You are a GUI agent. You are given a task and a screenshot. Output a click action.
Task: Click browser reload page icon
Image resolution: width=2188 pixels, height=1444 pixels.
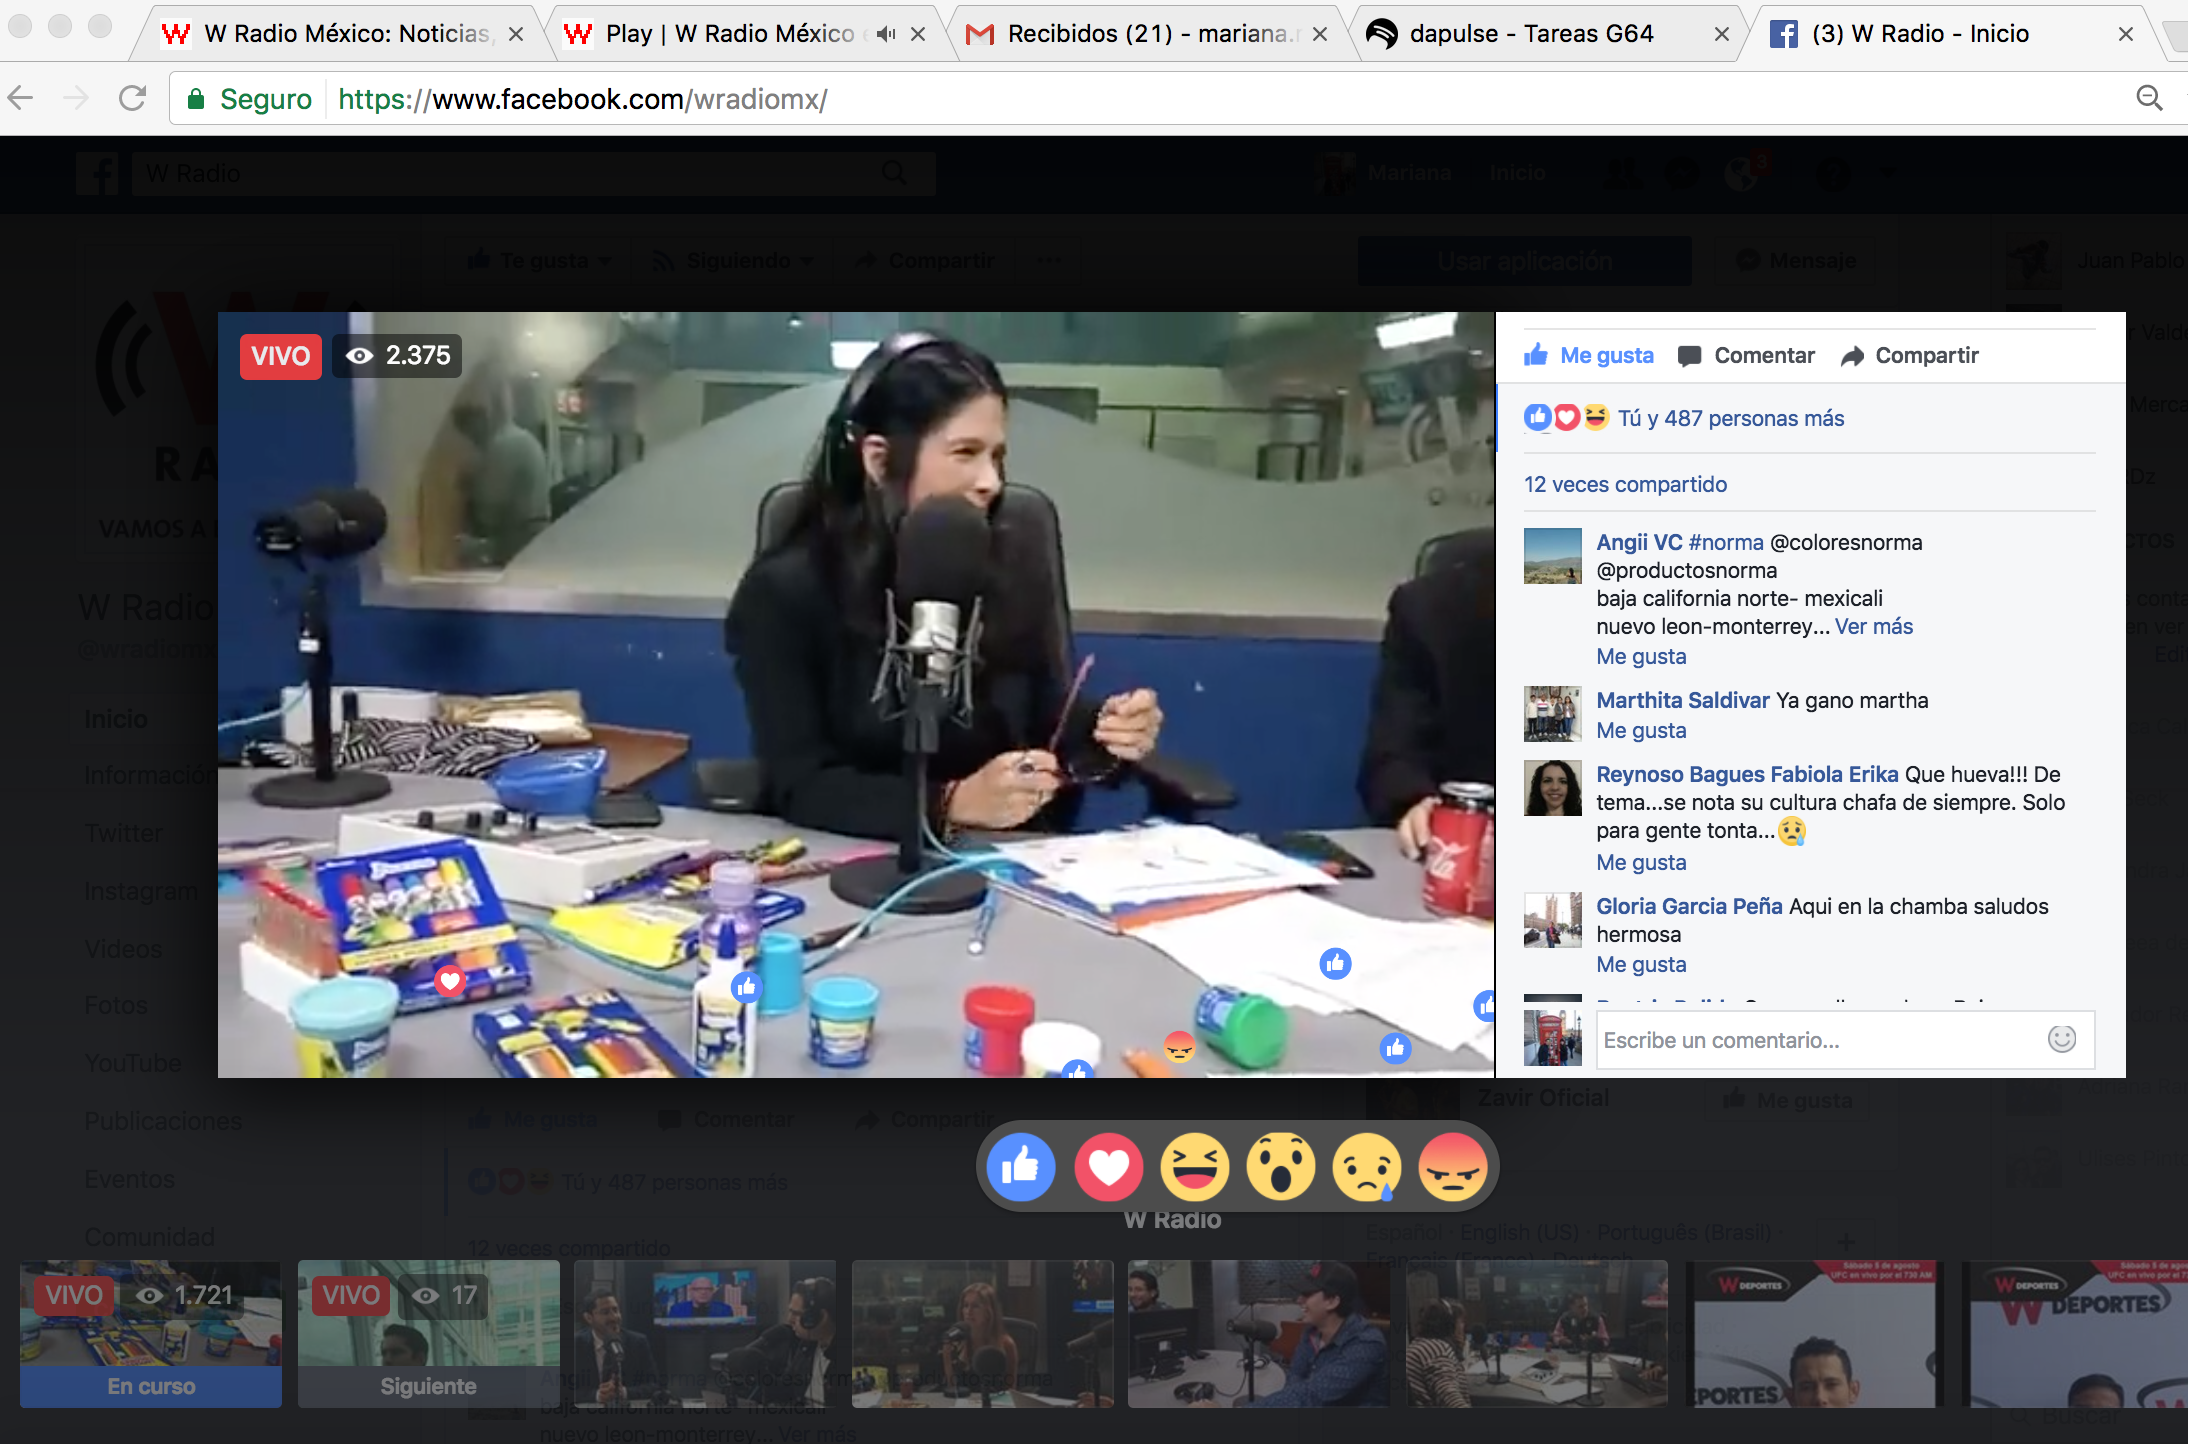[132, 98]
